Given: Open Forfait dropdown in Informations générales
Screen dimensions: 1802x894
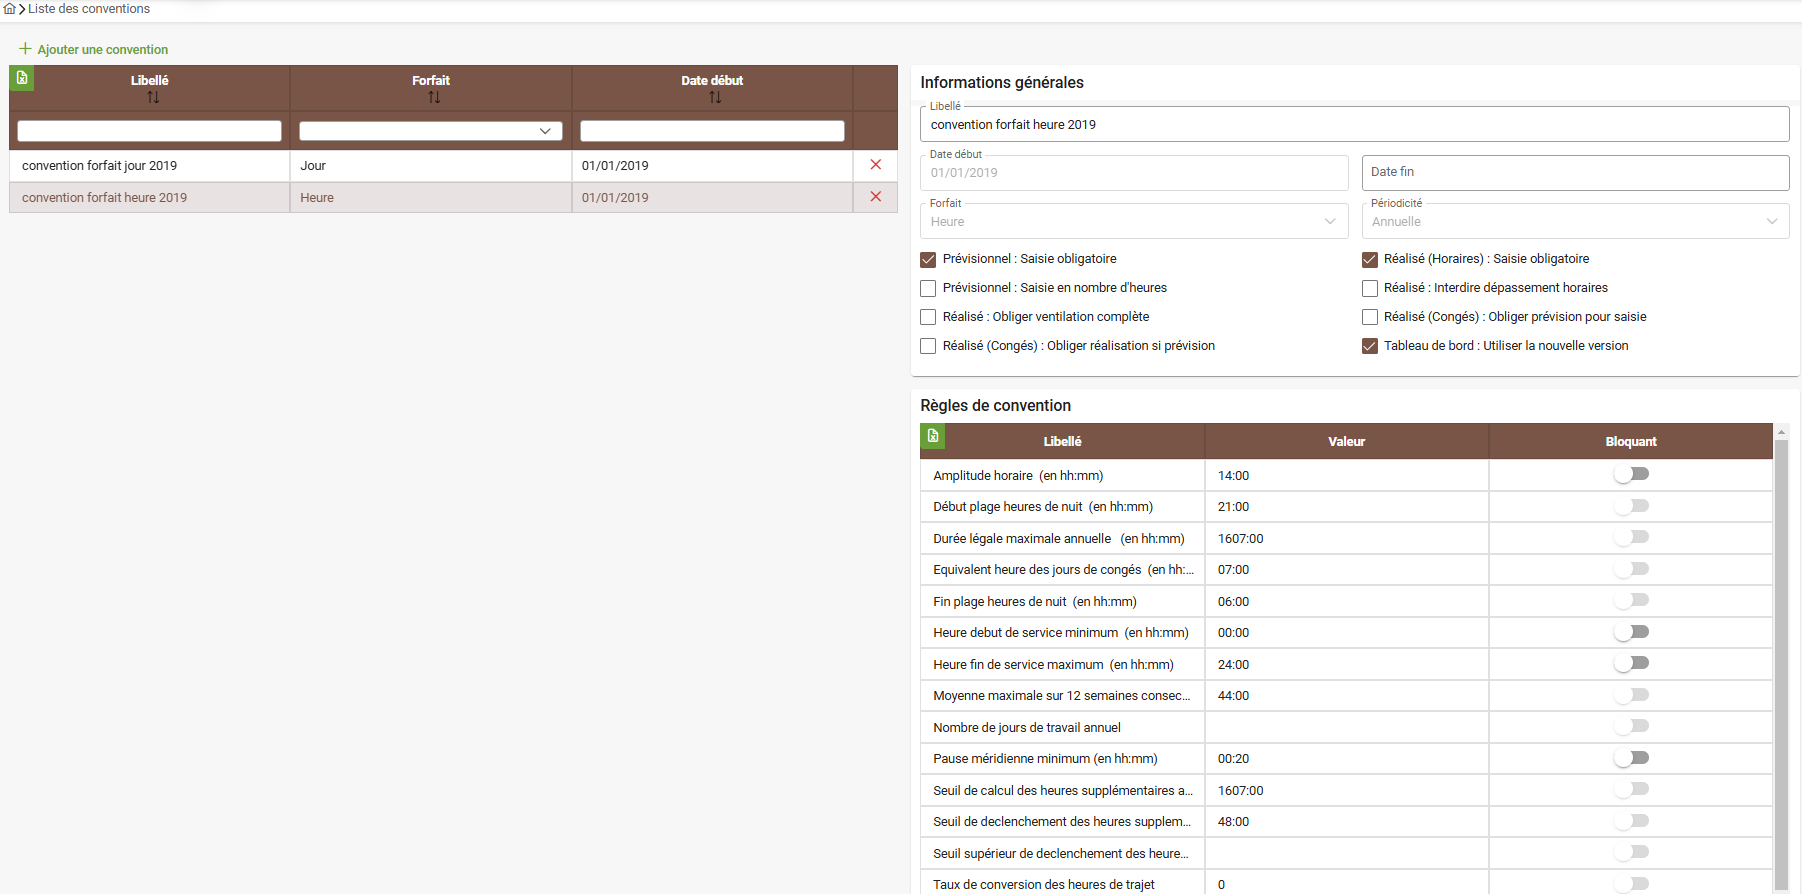Looking at the screenshot, I should (1133, 222).
